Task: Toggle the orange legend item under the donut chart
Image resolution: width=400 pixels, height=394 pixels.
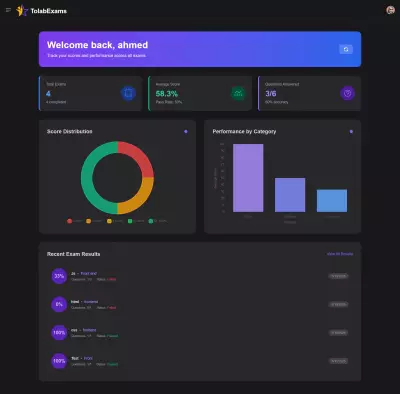Action: [94, 221]
